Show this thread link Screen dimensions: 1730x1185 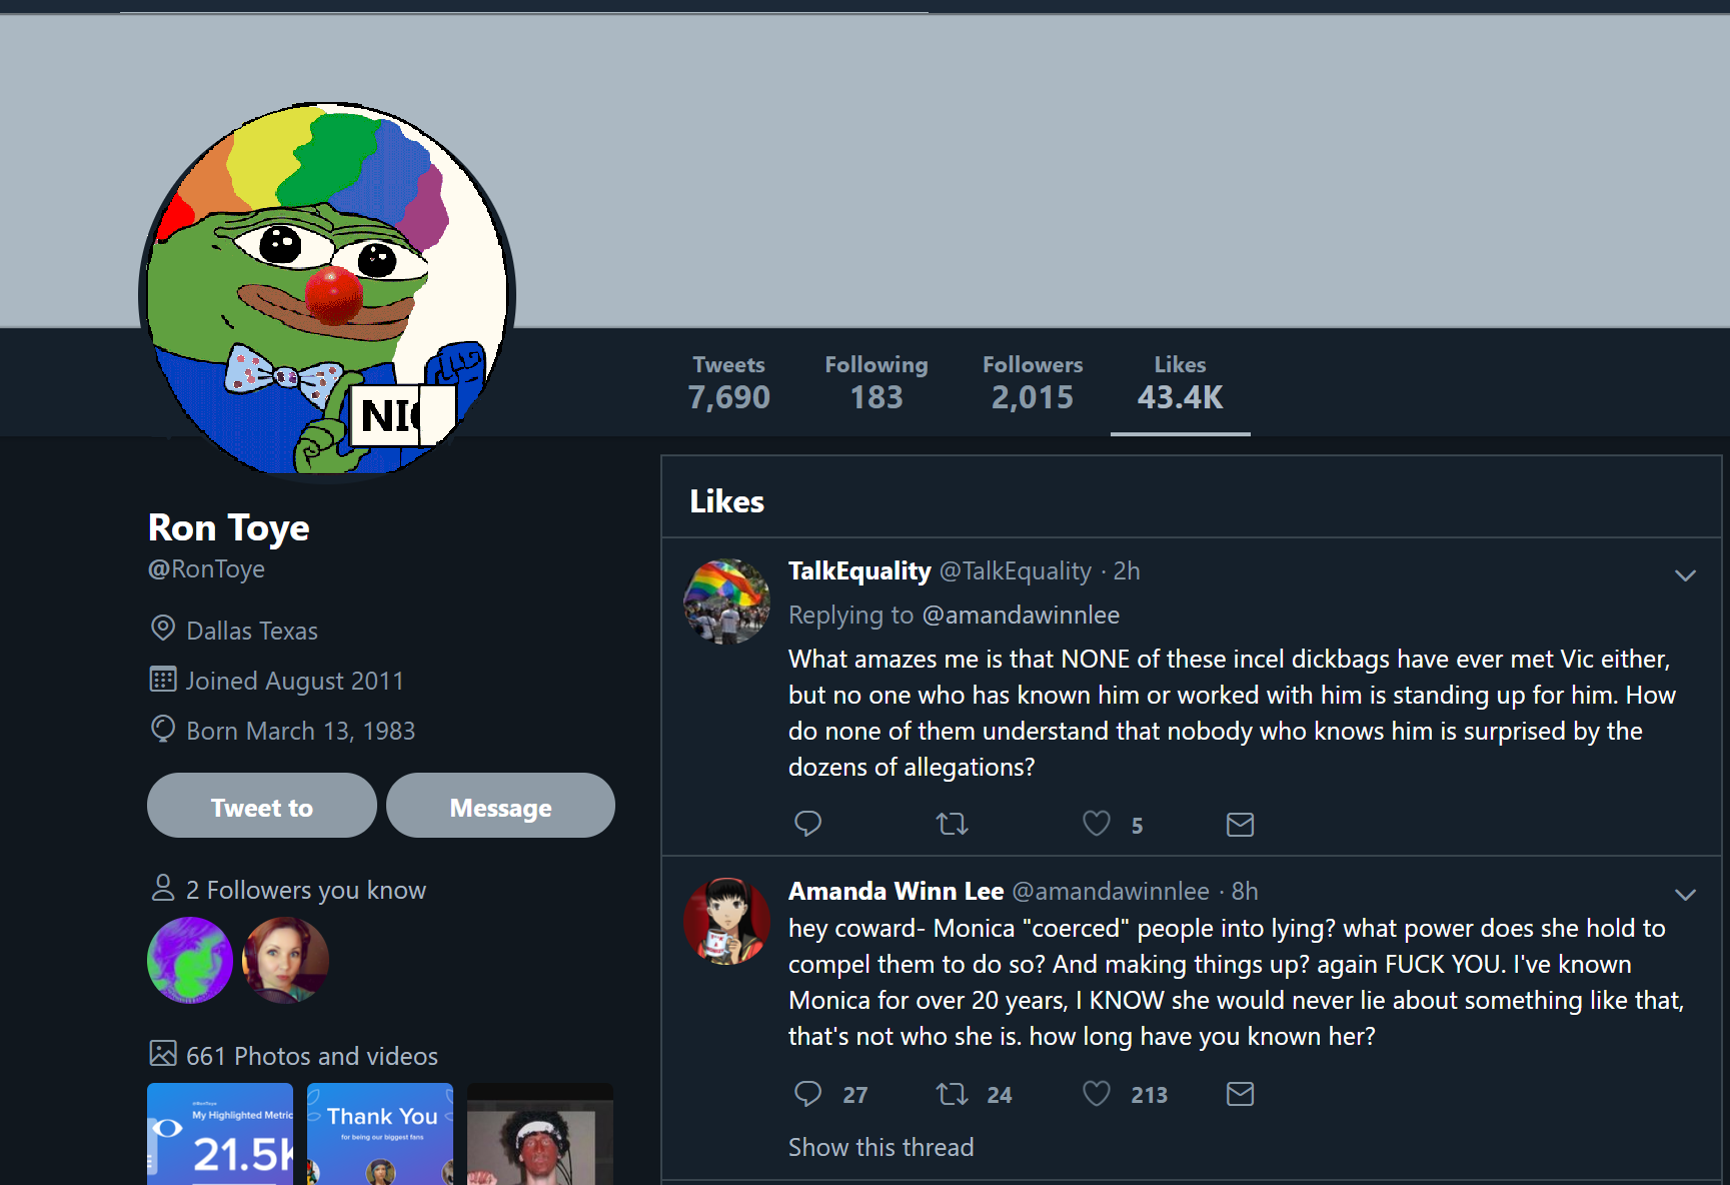click(881, 1147)
